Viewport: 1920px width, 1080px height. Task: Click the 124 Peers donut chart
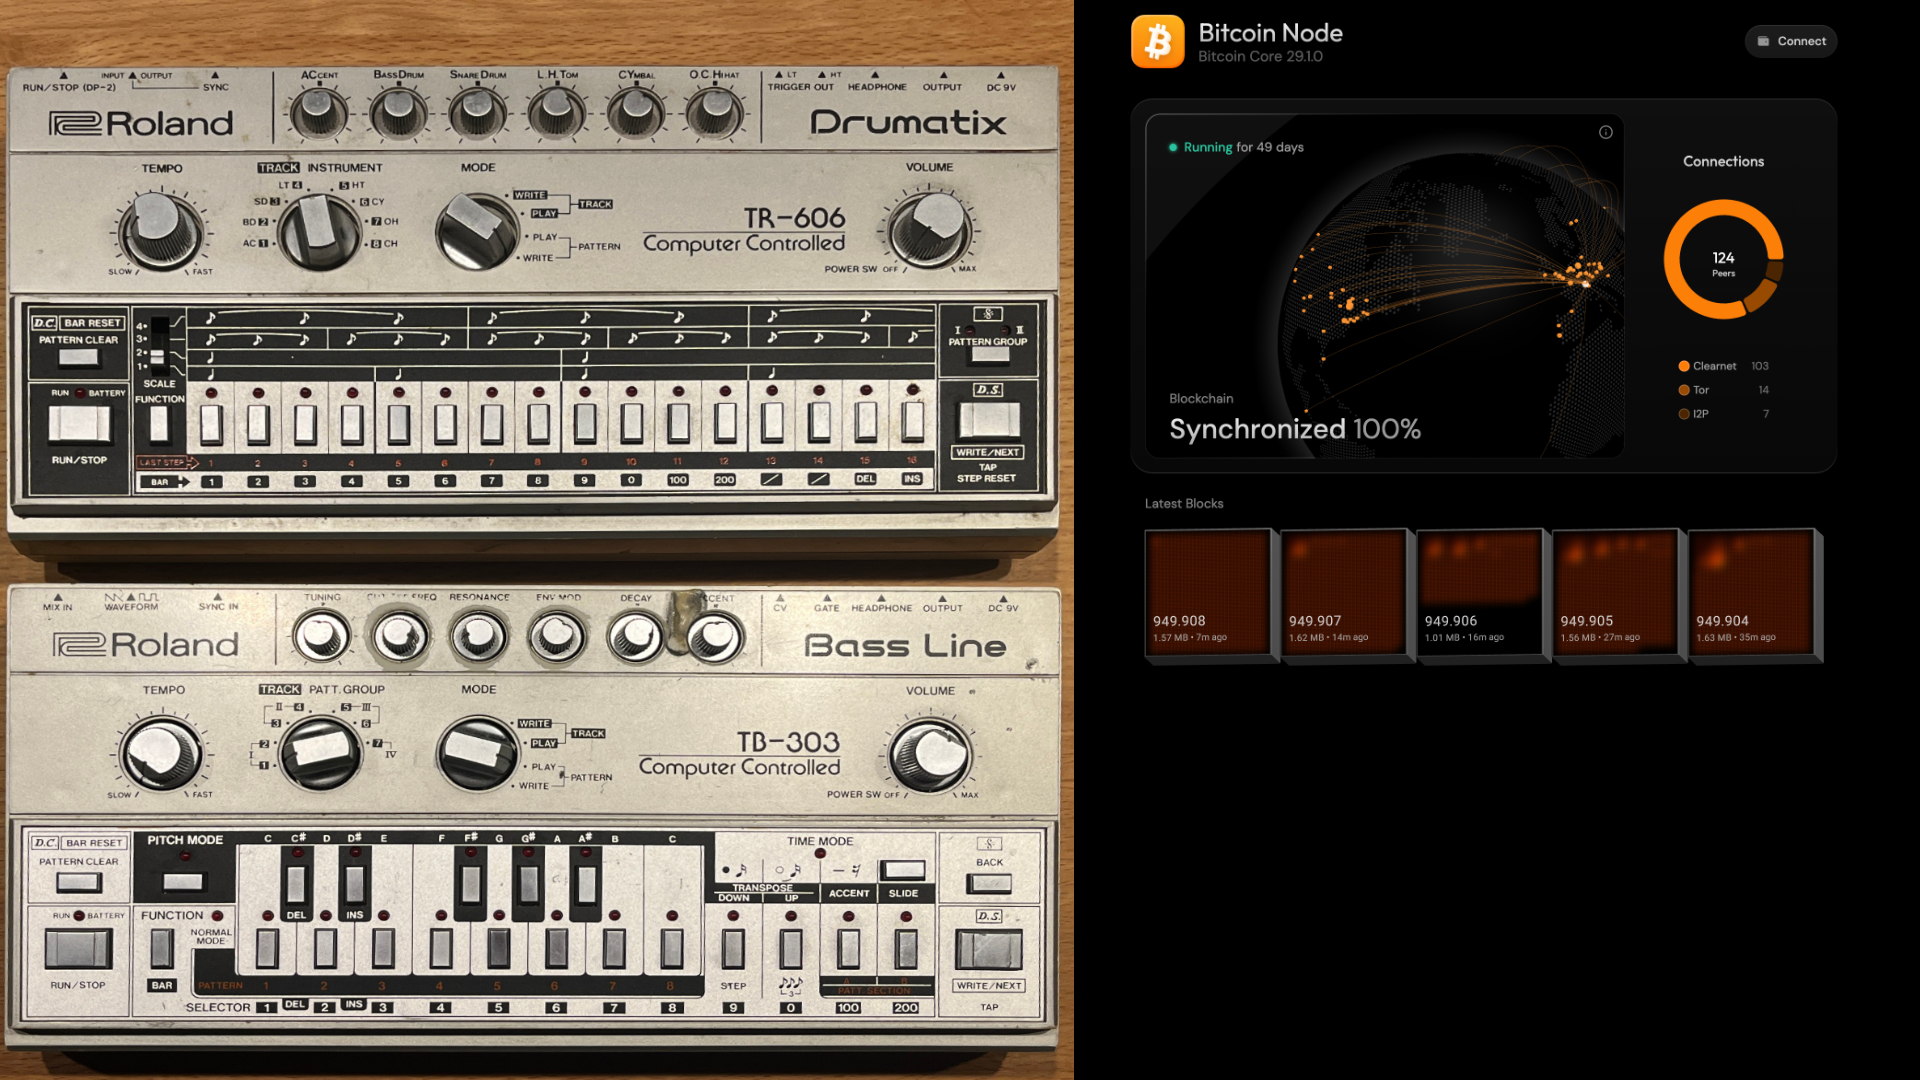1723,259
